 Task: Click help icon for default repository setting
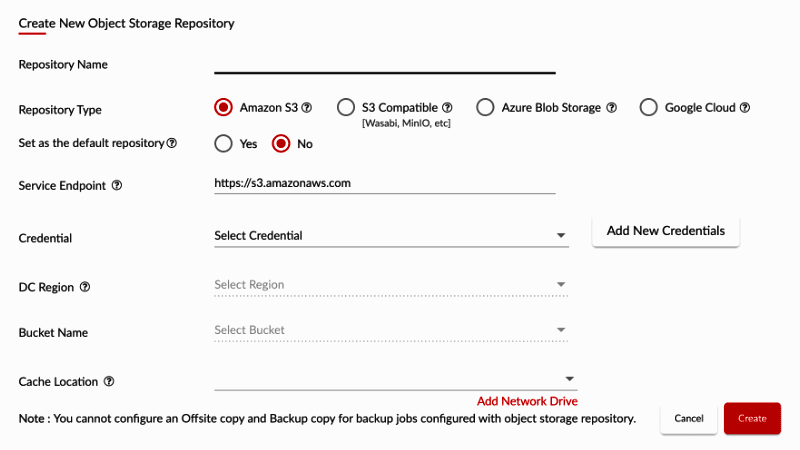coord(172,143)
